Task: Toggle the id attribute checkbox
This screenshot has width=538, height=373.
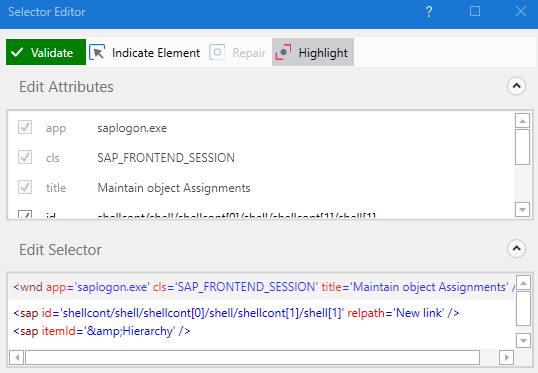Action: point(25,214)
